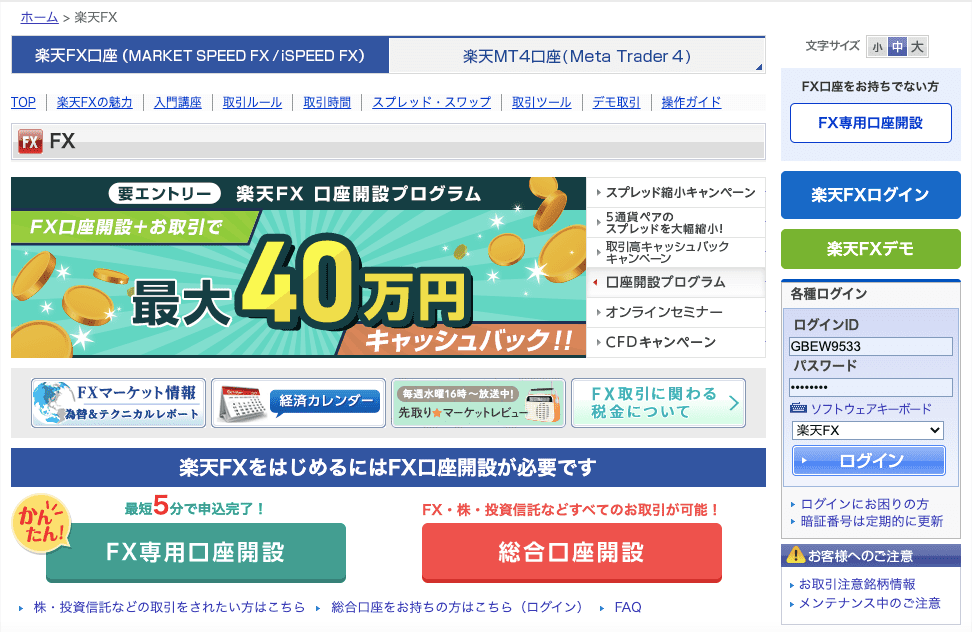Click the ホーム breadcrumb link

[x=39, y=17]
